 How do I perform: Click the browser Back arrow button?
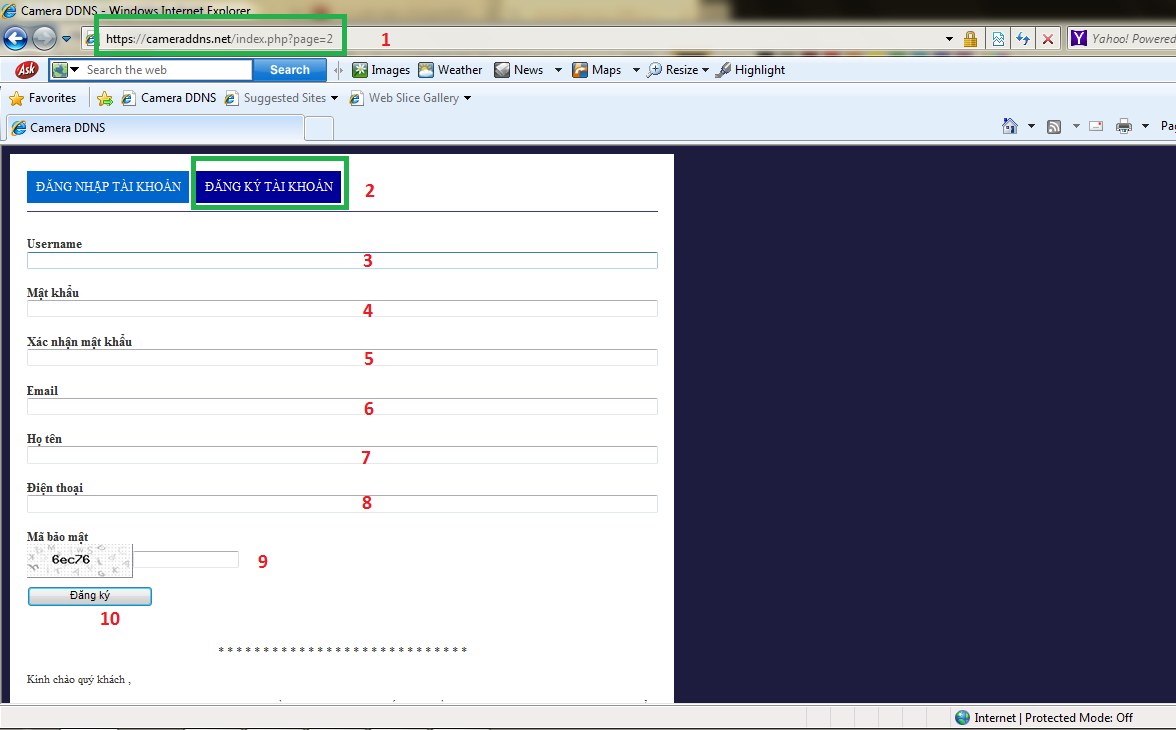point(15,38)
